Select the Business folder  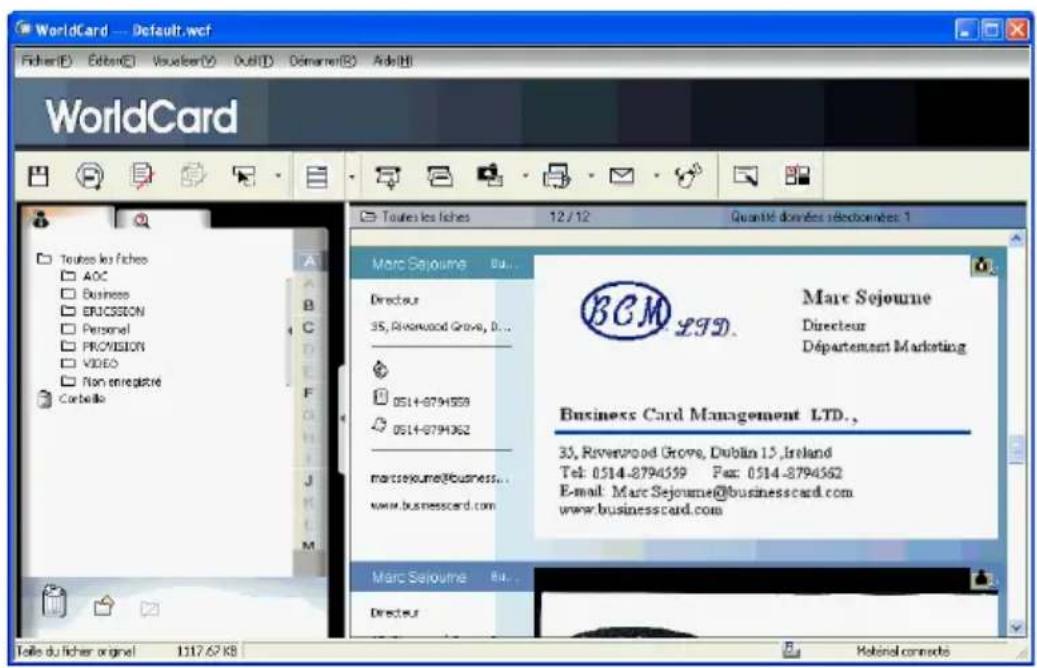coord(95,294)
